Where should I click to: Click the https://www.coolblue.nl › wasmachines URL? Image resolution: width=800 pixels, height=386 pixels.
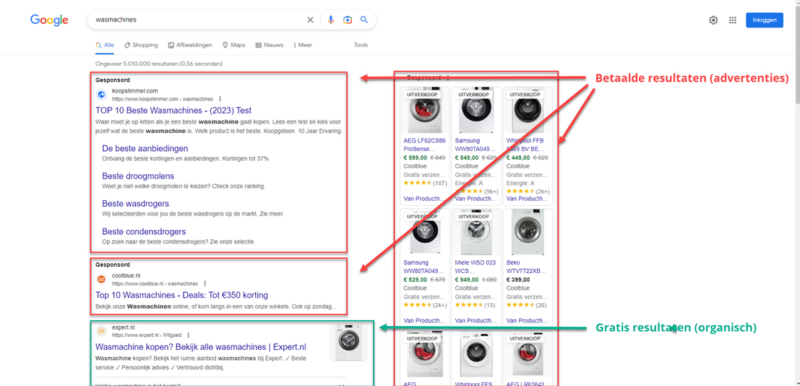pos(155,284)
